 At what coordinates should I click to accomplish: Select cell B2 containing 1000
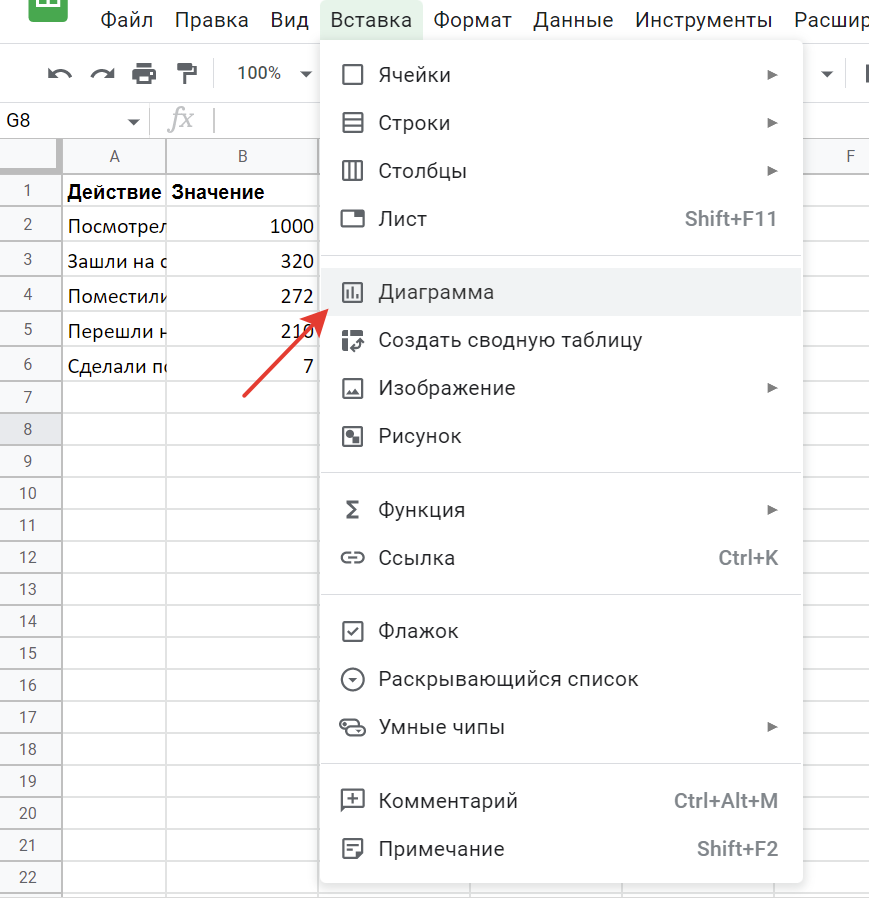242,226
